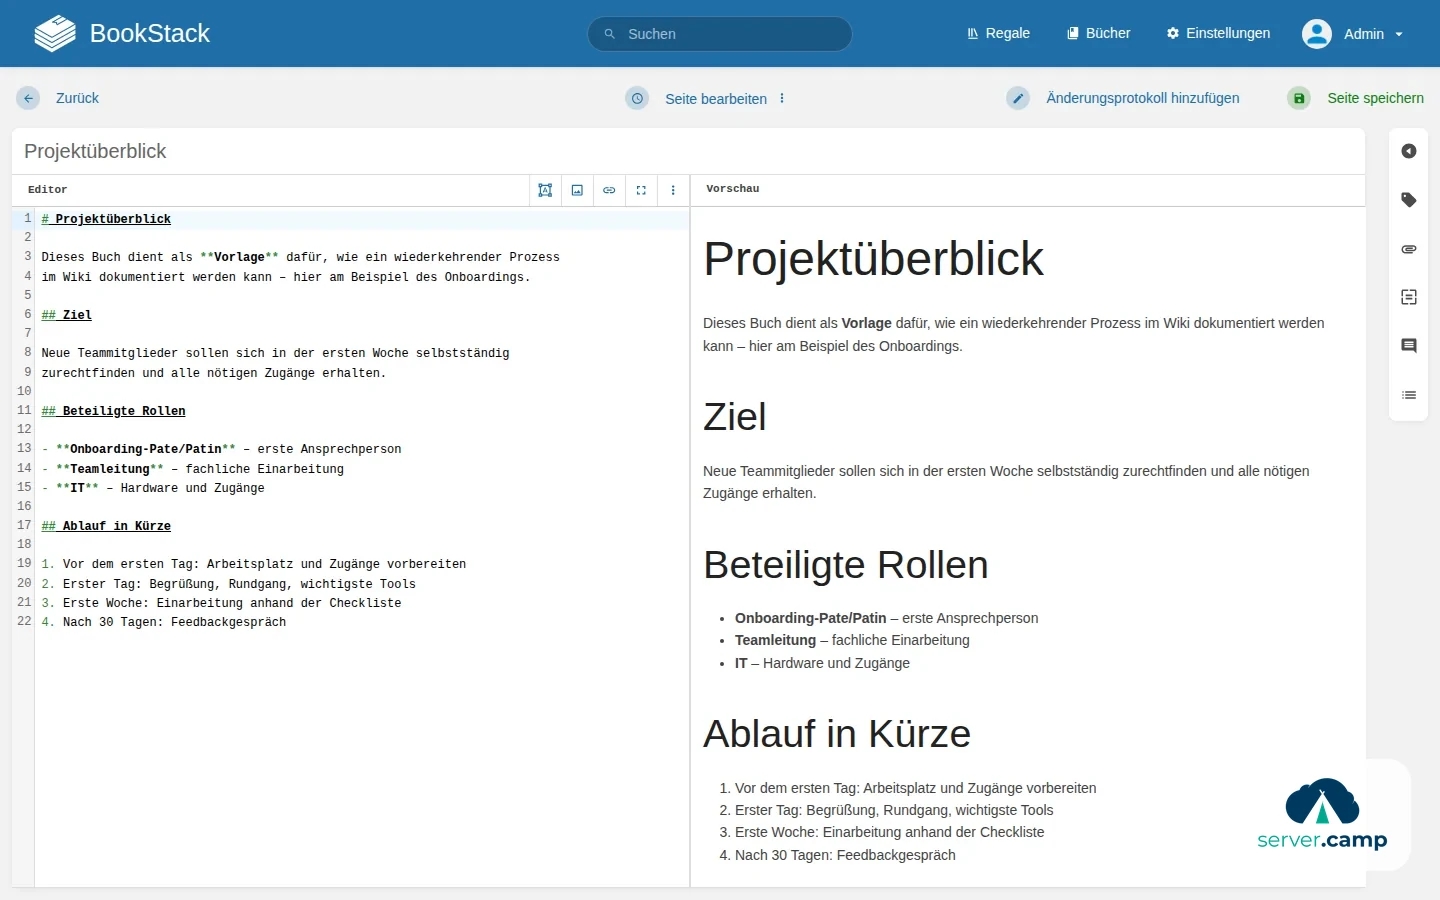The height and width of the screenshot is (900, 1440).
Task: Click the insert drawing icon in editor toolbar
Action: tap(545, 190)
